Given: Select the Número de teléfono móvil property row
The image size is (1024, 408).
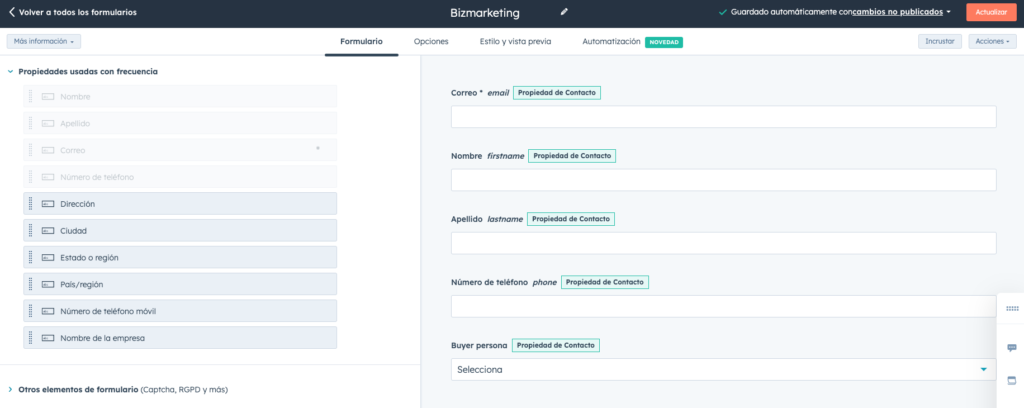Looking at the screenshot, I should (x=180, y=311).
